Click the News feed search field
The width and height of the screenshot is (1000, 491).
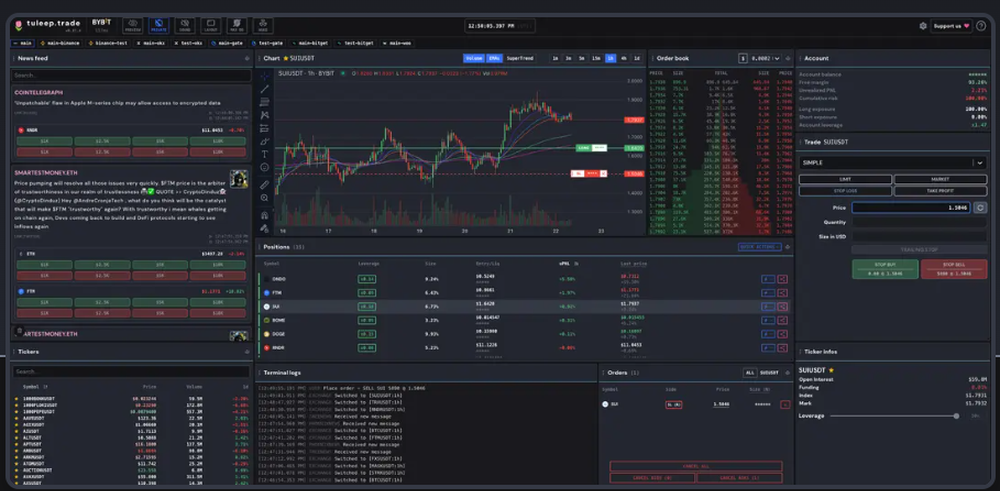pyautogui.click(x=131, y=75)
